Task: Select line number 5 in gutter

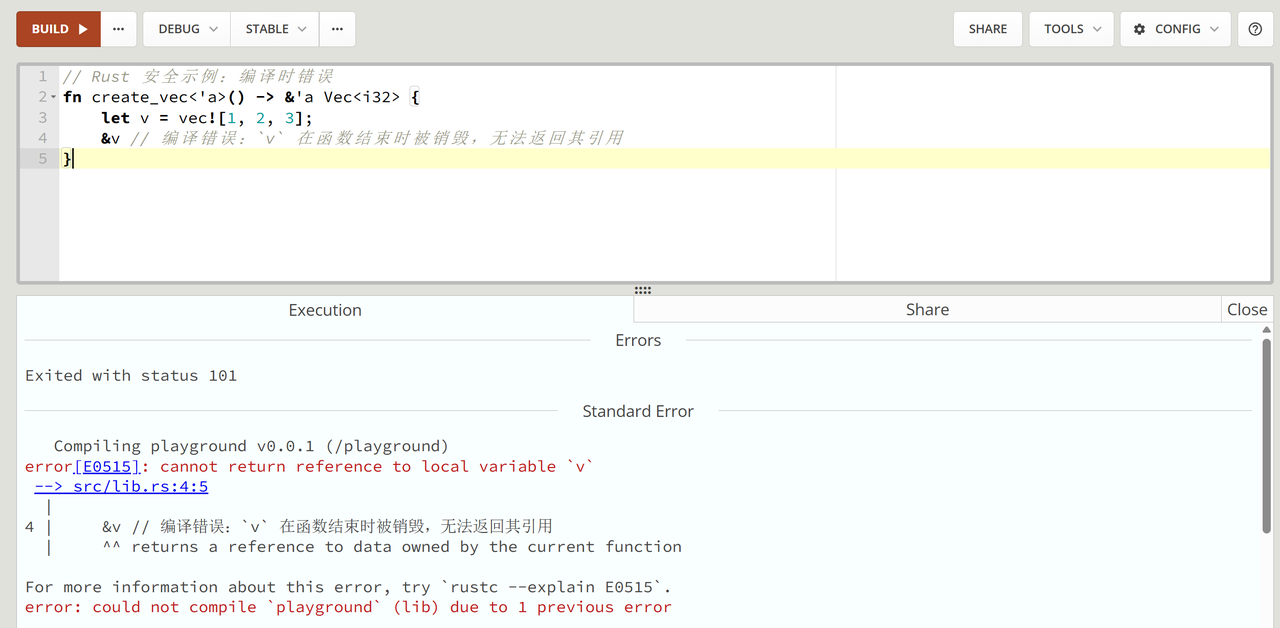Action: 42,159
